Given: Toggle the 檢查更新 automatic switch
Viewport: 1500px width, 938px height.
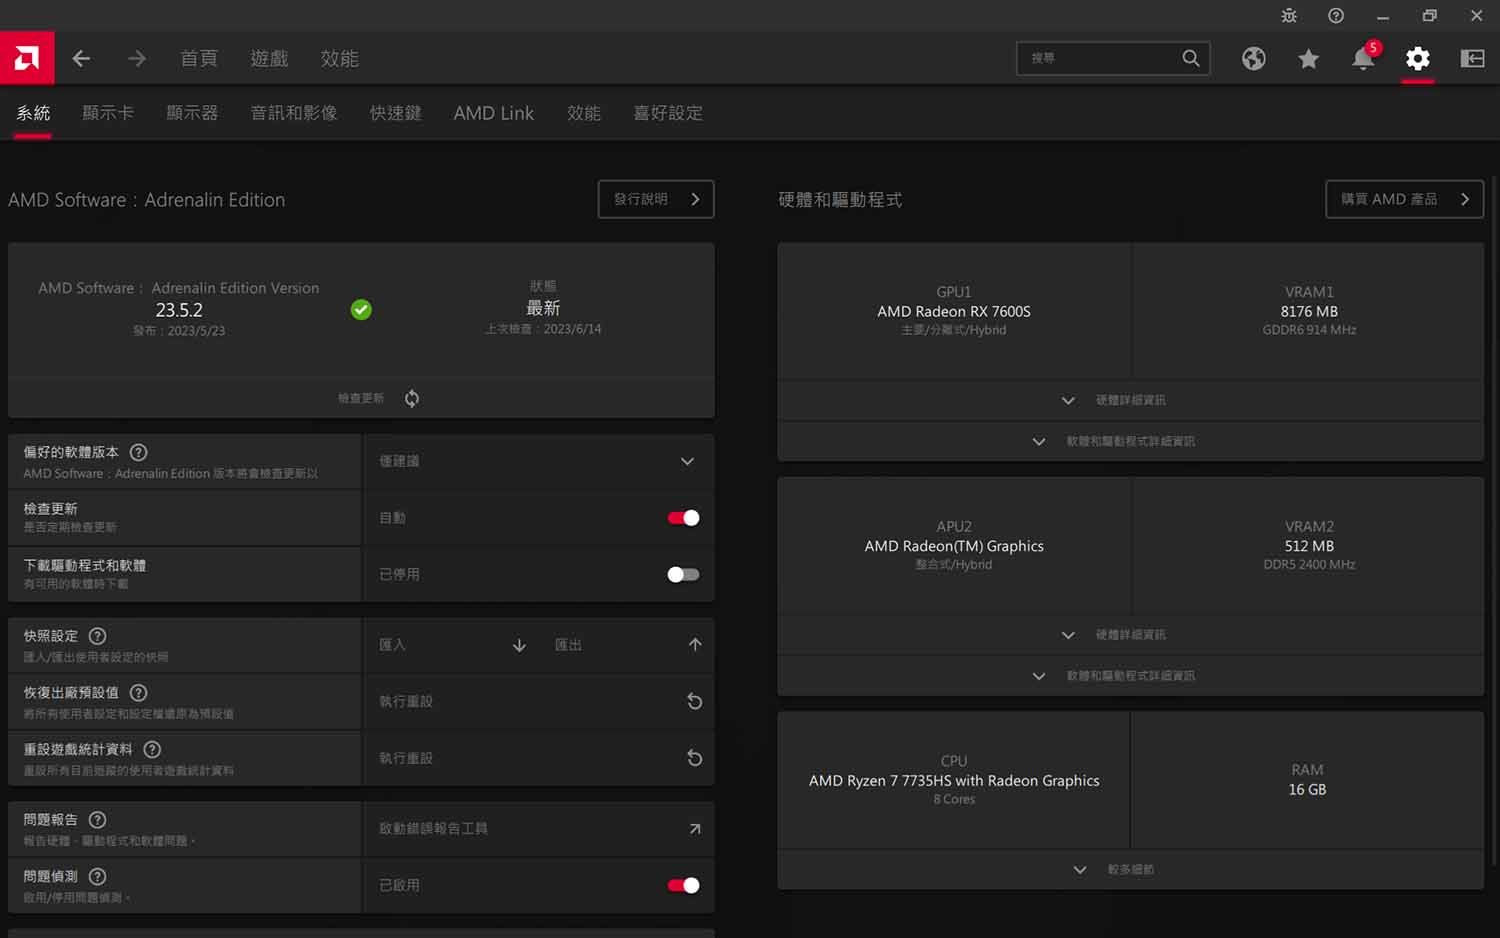Looking at the screenshot, I should tap(684, 518).
